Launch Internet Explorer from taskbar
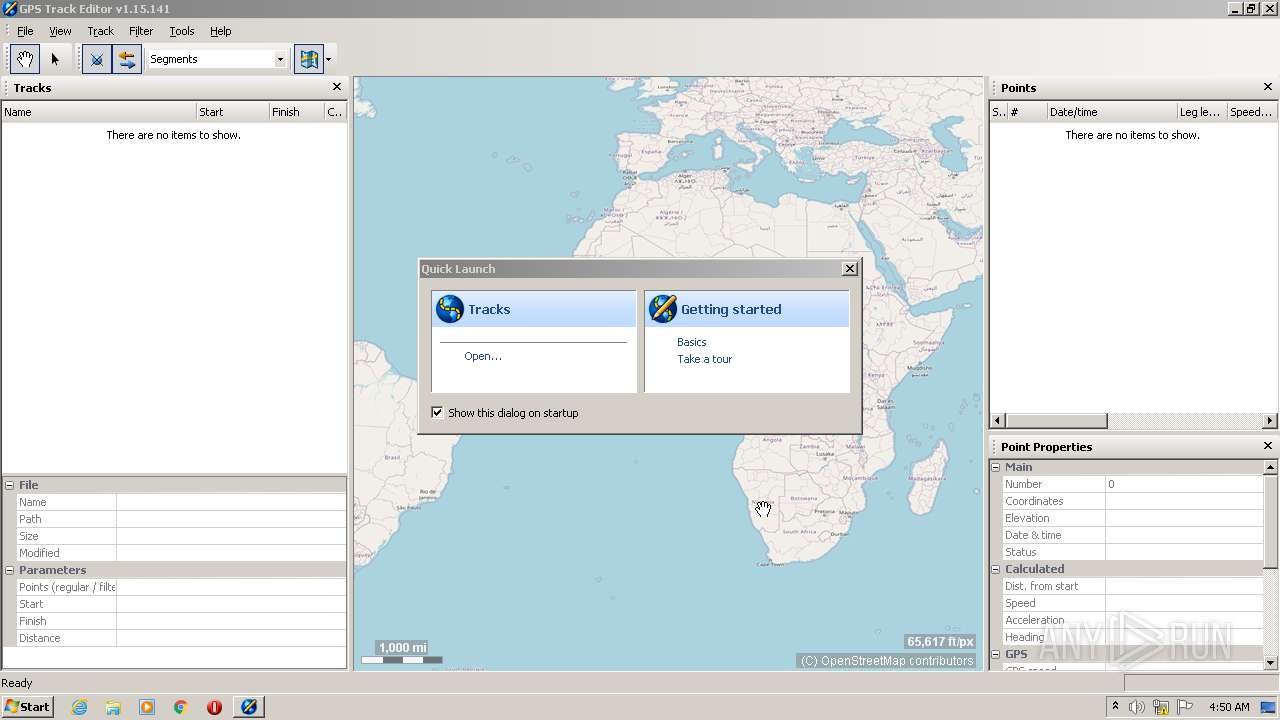This screenshot has height=720, width=1280. click(79, 707)
